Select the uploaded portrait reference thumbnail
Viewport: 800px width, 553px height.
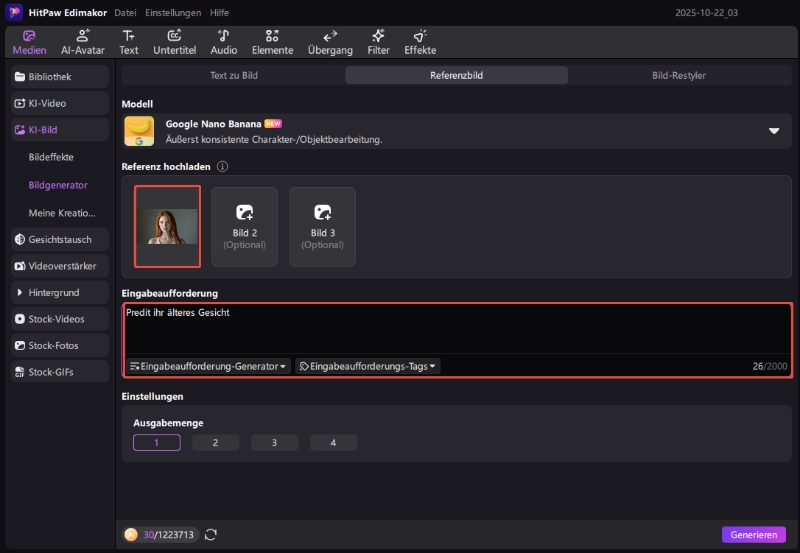(168, 227)
